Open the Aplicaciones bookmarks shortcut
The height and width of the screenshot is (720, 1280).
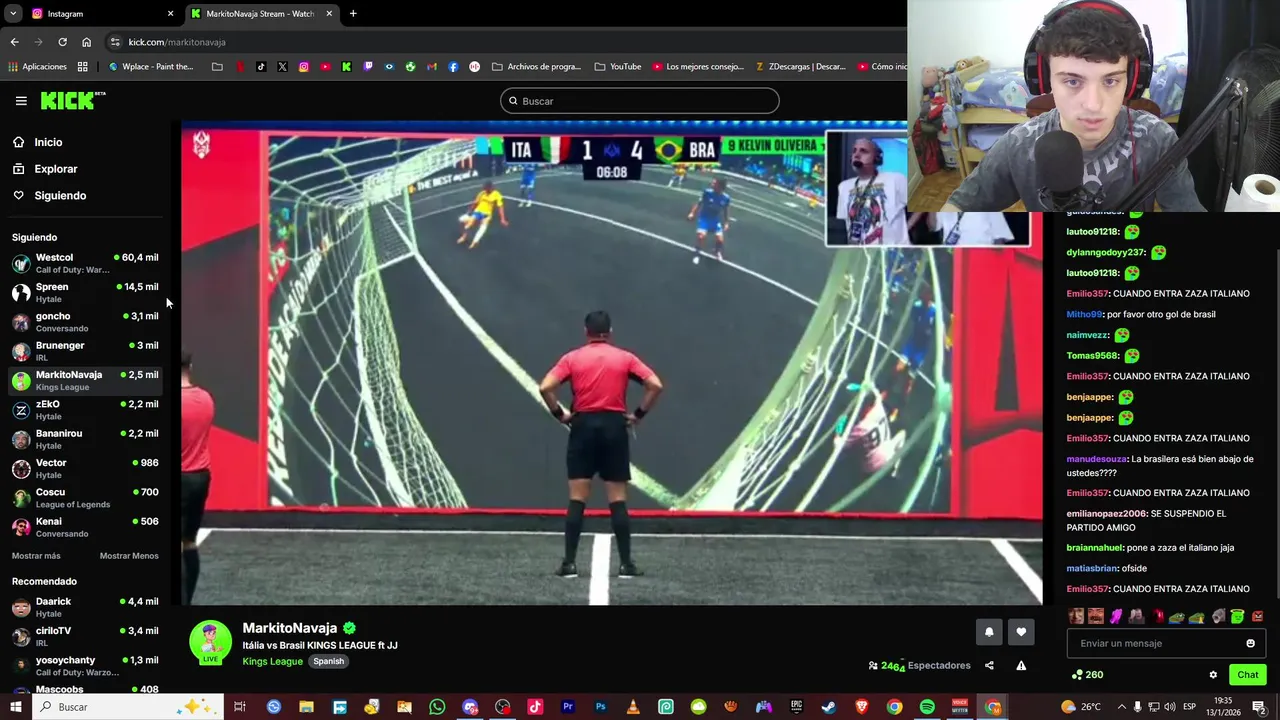[37, 67]
